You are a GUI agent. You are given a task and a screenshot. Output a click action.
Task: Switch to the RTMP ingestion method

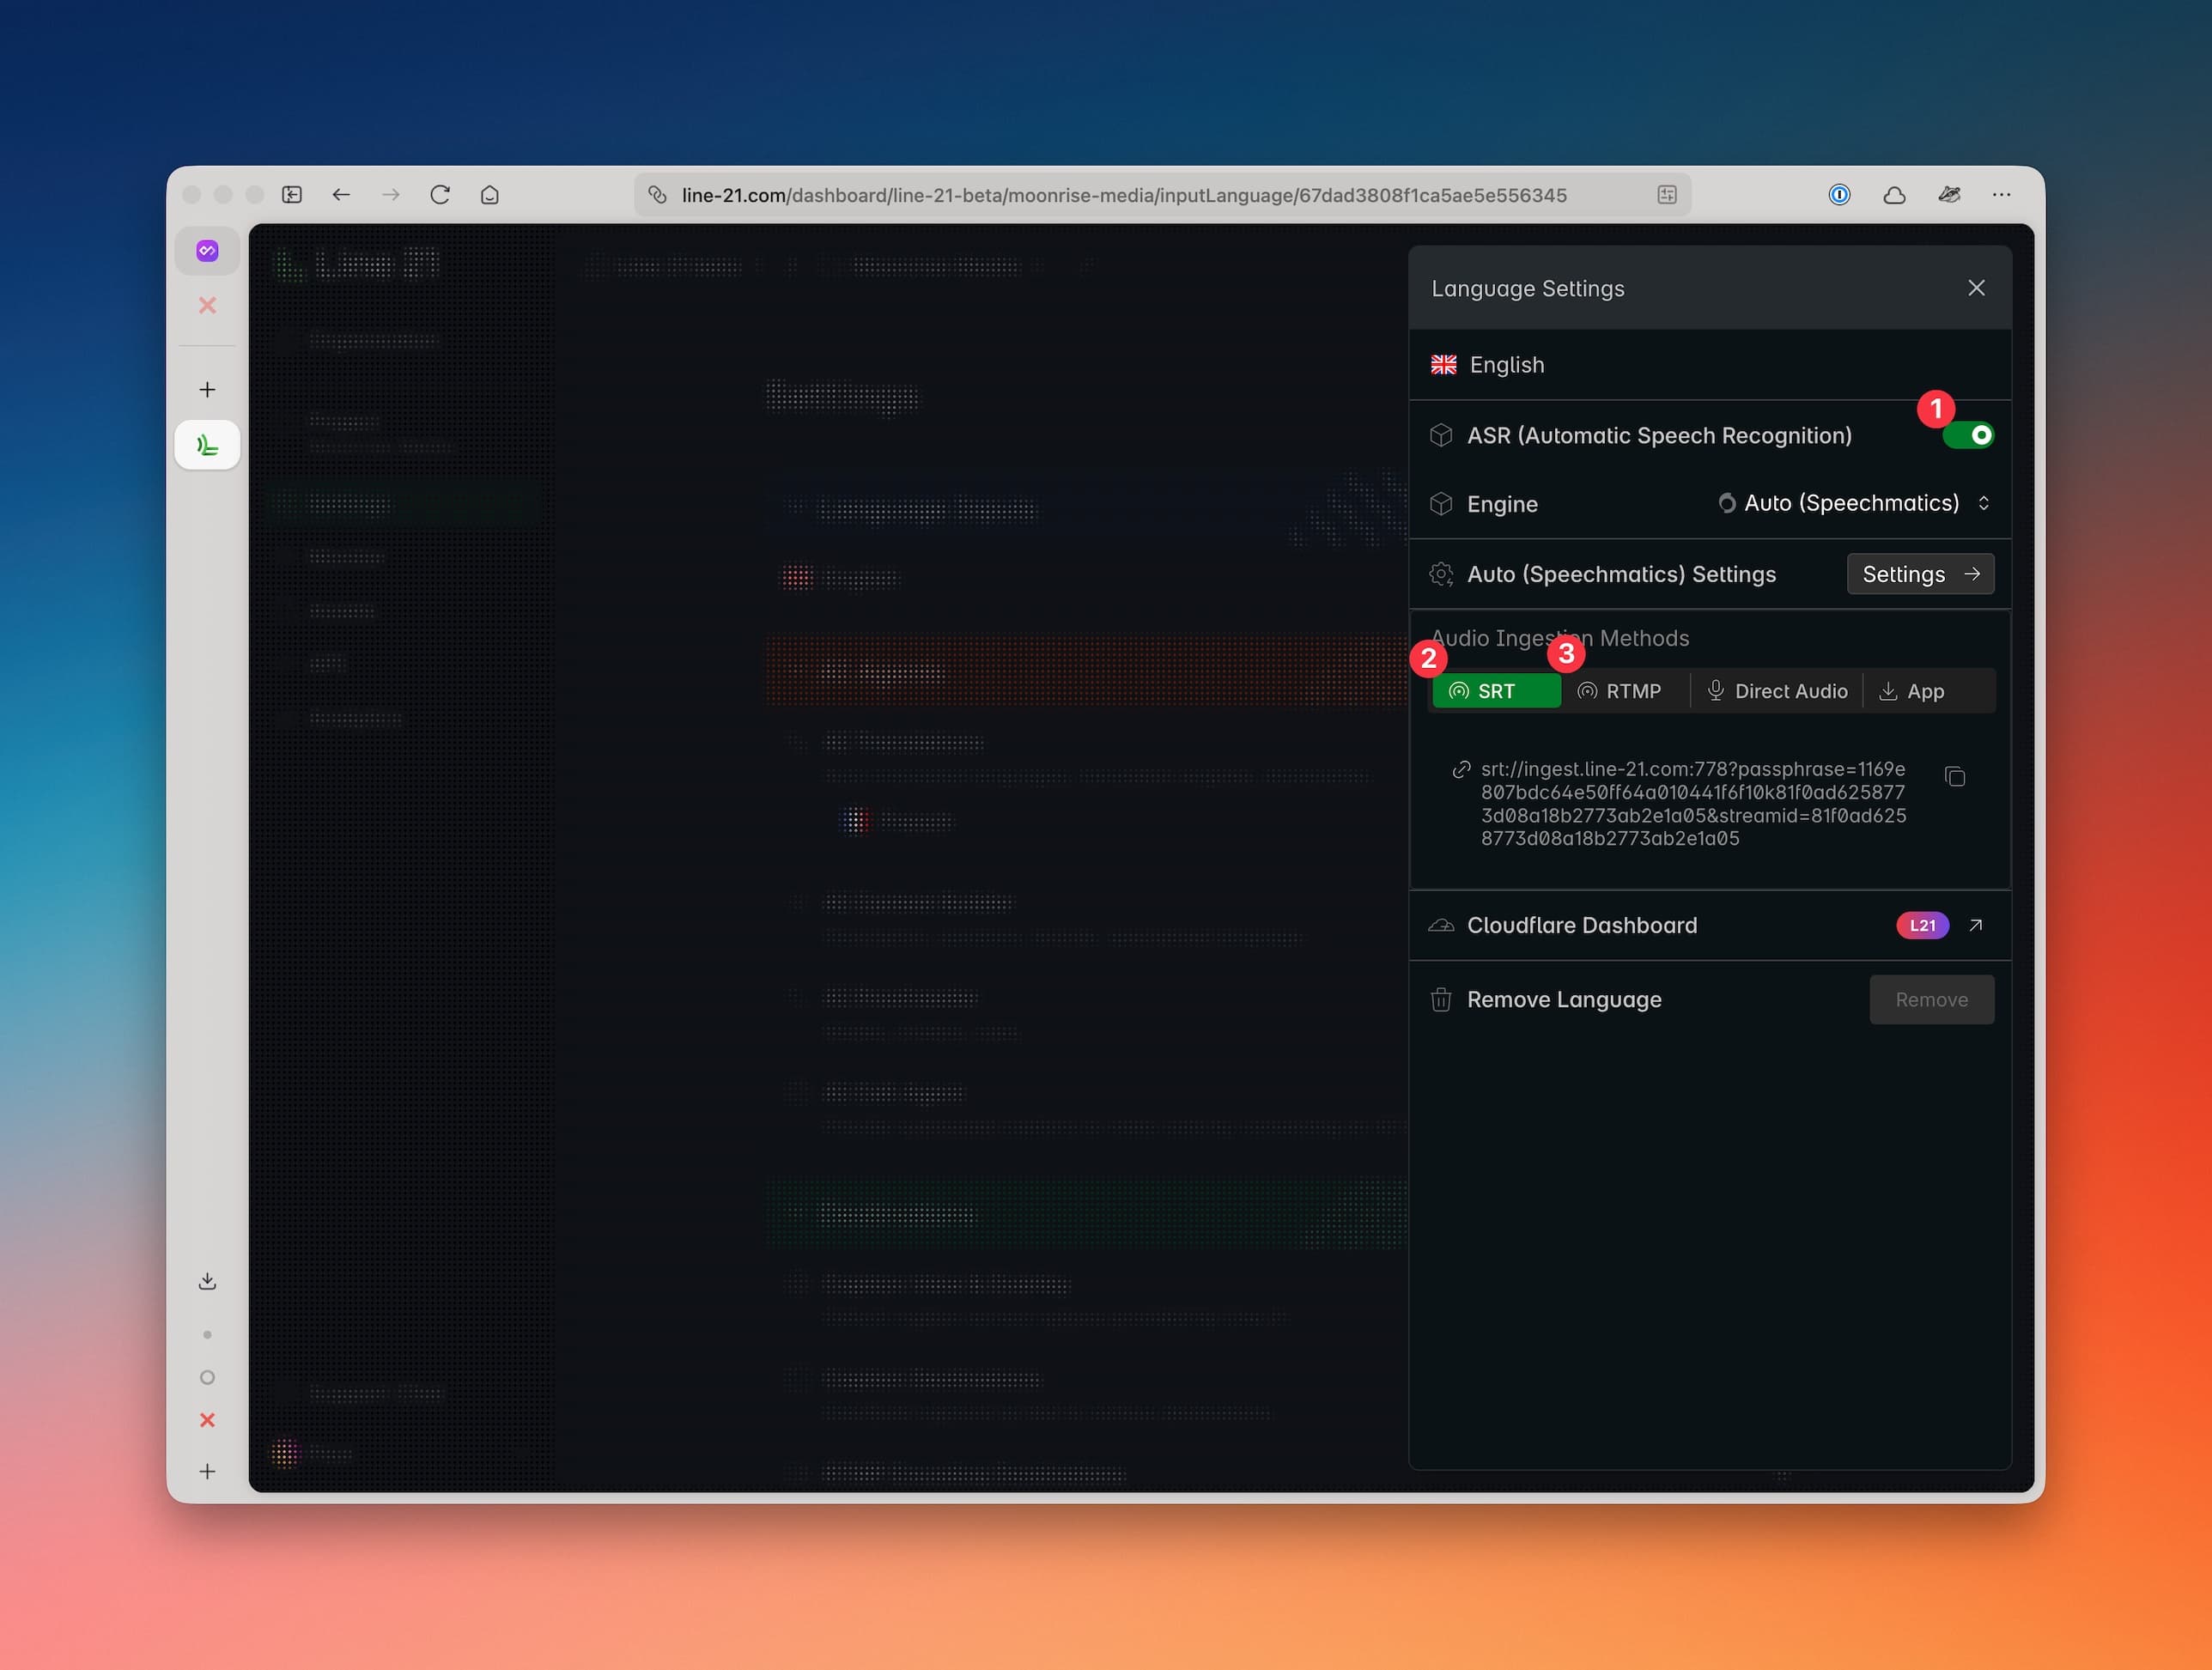(1620, 691)
